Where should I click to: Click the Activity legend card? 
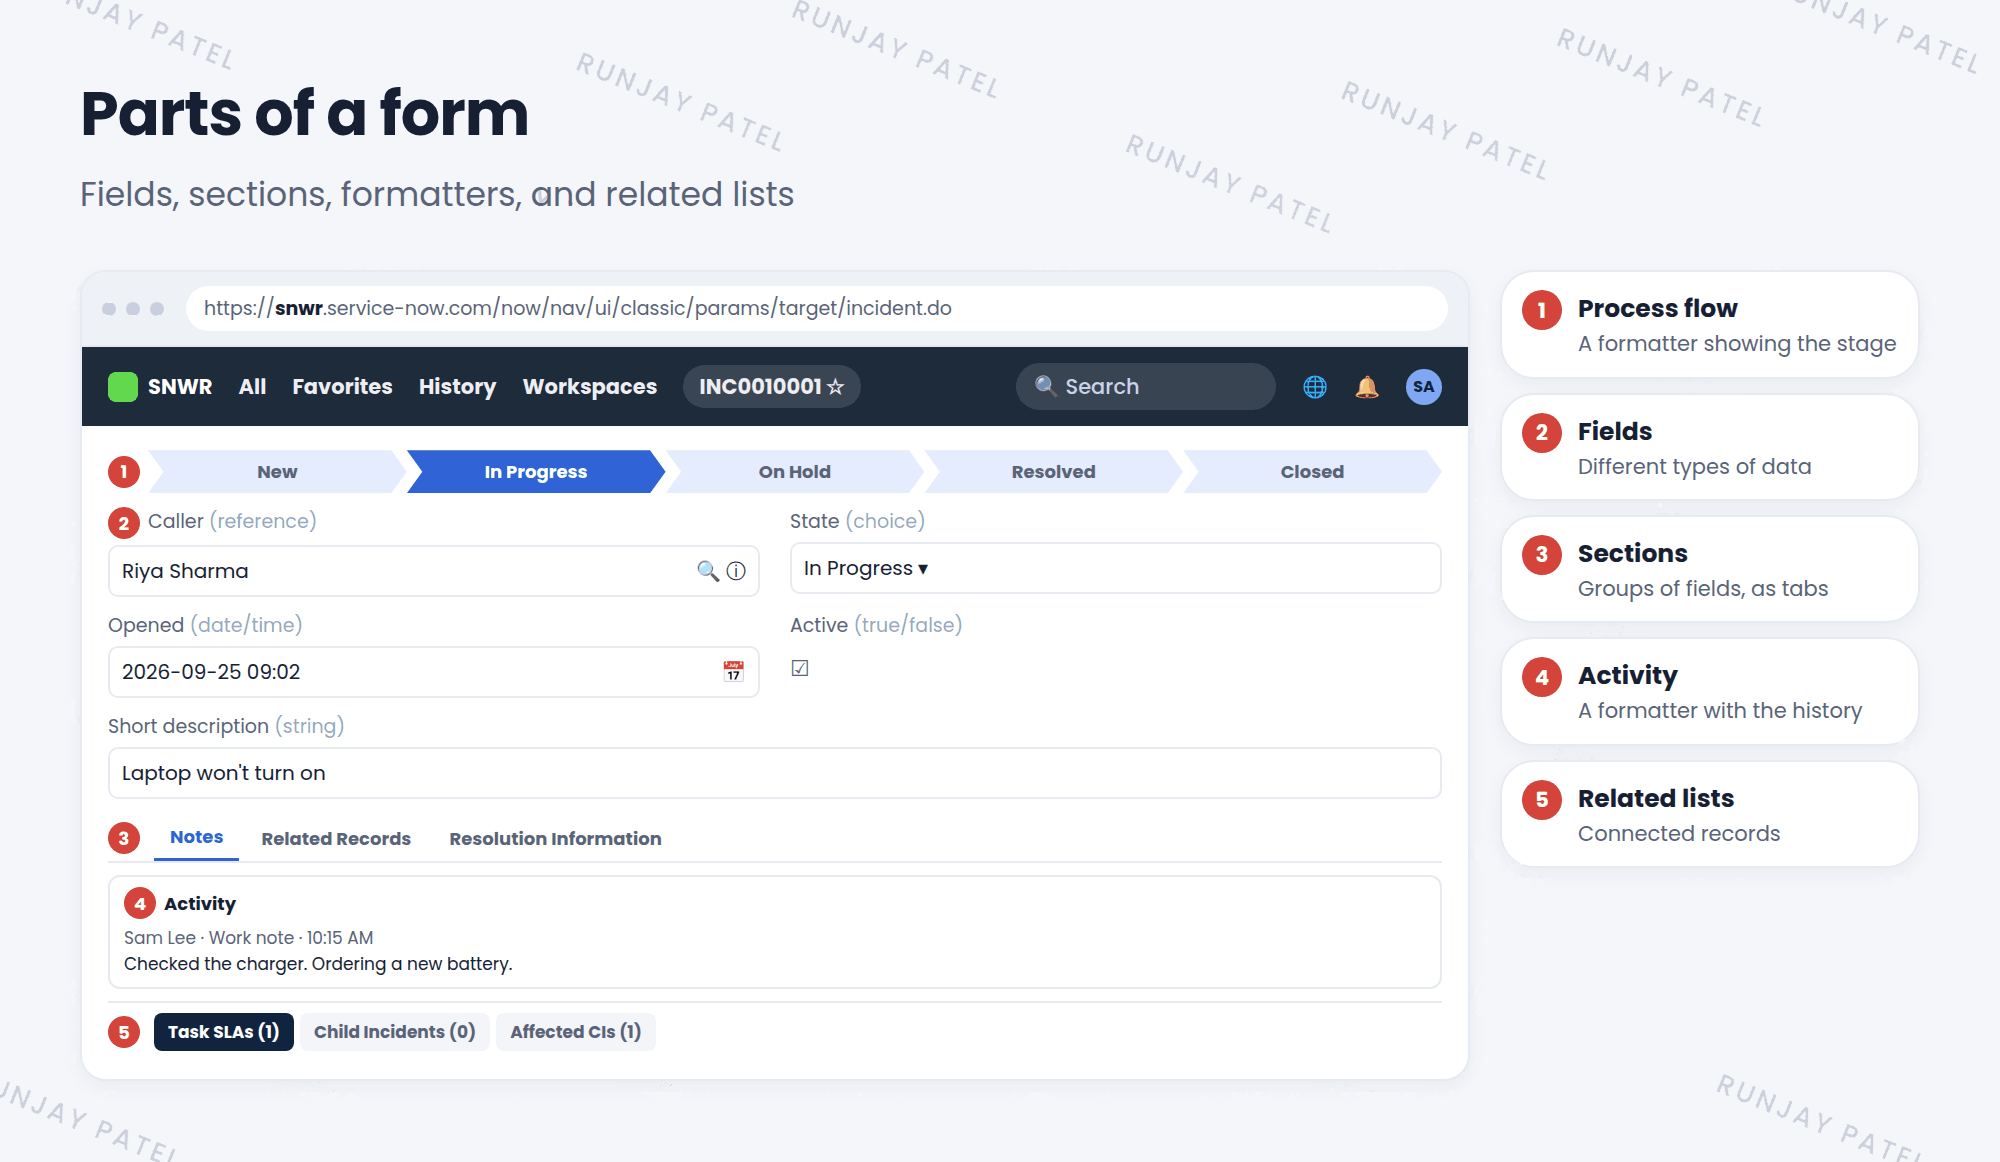pos(1709,692)
